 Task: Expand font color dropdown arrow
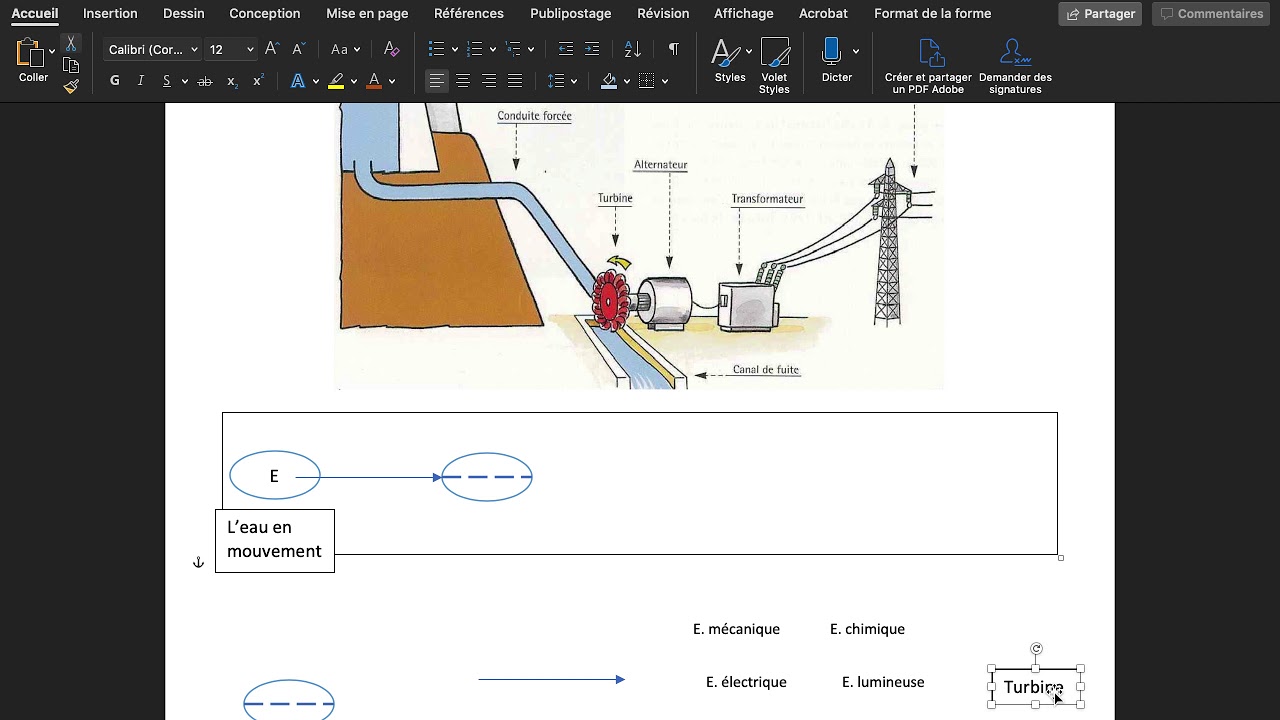point(392,81)
